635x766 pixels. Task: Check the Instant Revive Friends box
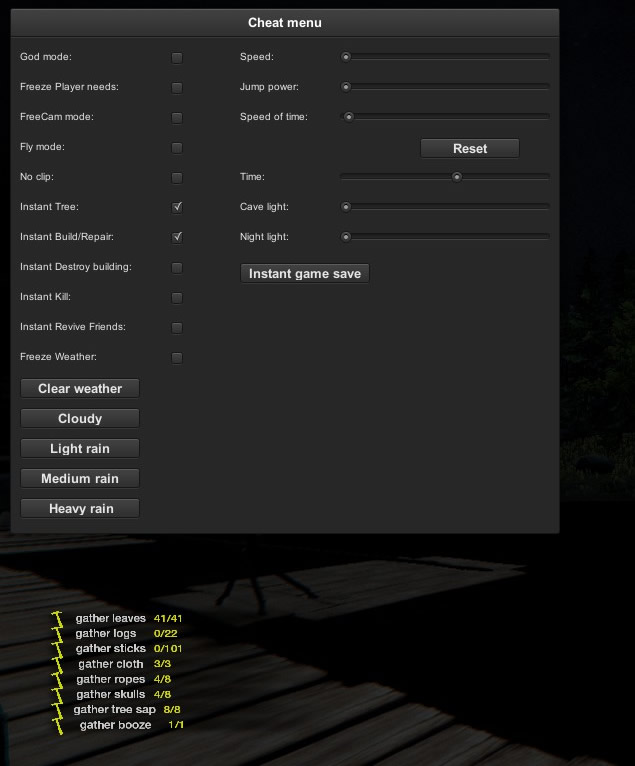tap(177, 328)
